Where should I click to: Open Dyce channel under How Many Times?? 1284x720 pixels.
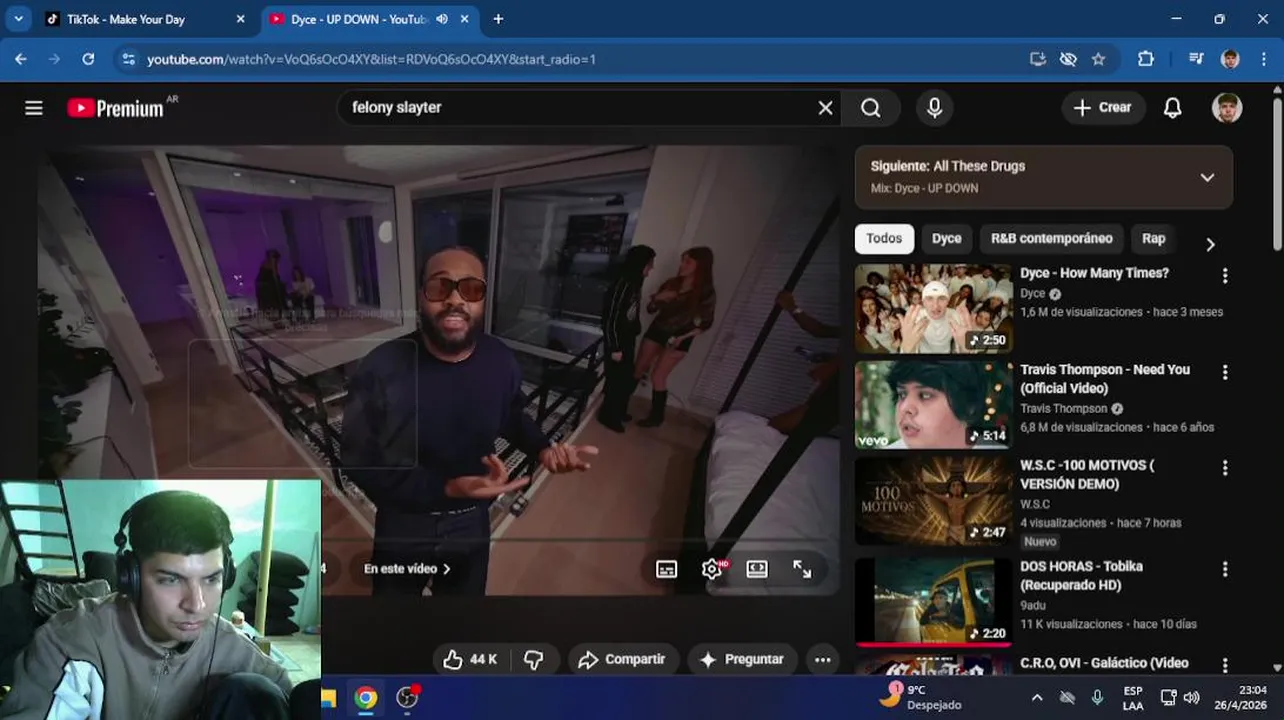tap(1032, 294)
